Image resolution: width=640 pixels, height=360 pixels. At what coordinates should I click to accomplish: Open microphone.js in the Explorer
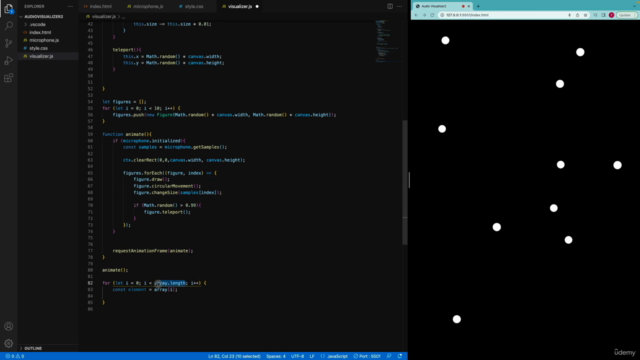click(44, 40)
